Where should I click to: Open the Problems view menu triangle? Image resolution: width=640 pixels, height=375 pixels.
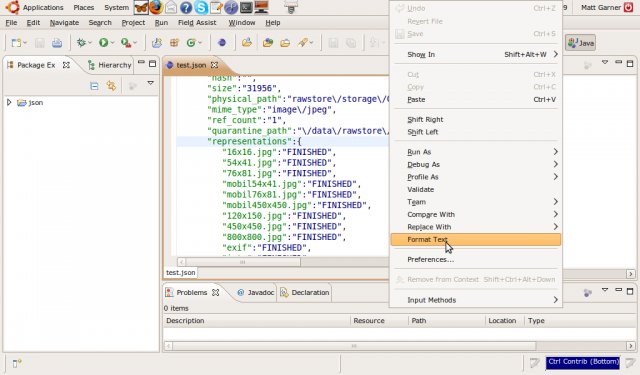click(605, 290)
